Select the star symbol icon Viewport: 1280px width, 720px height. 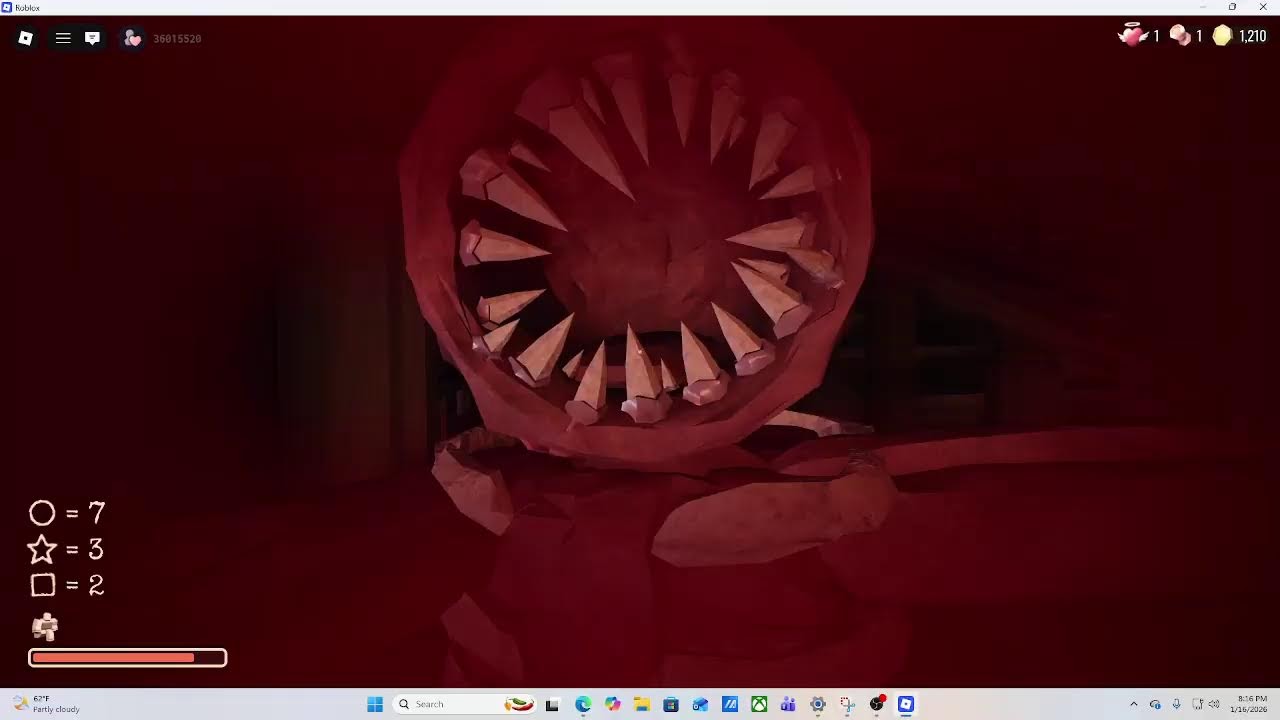coord(42,549)
